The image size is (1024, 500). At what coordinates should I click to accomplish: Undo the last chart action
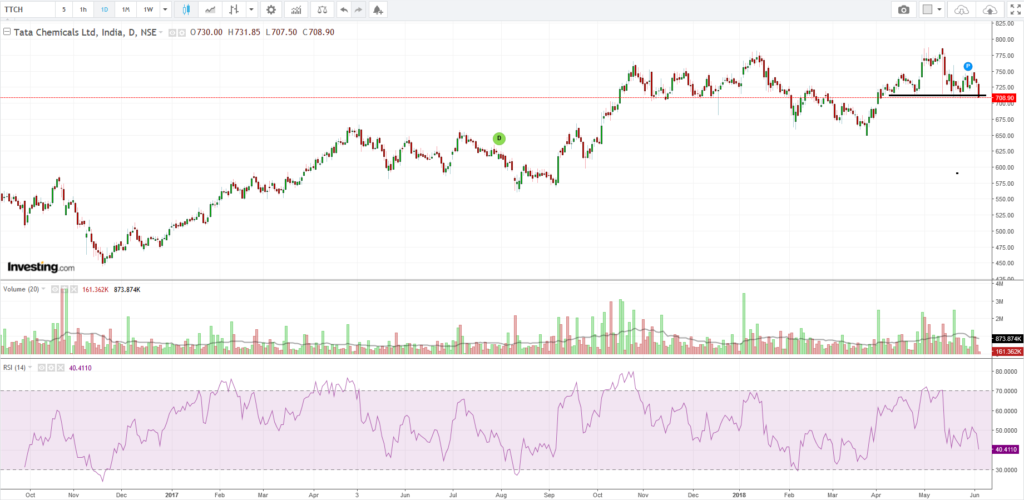pos(344,10)
